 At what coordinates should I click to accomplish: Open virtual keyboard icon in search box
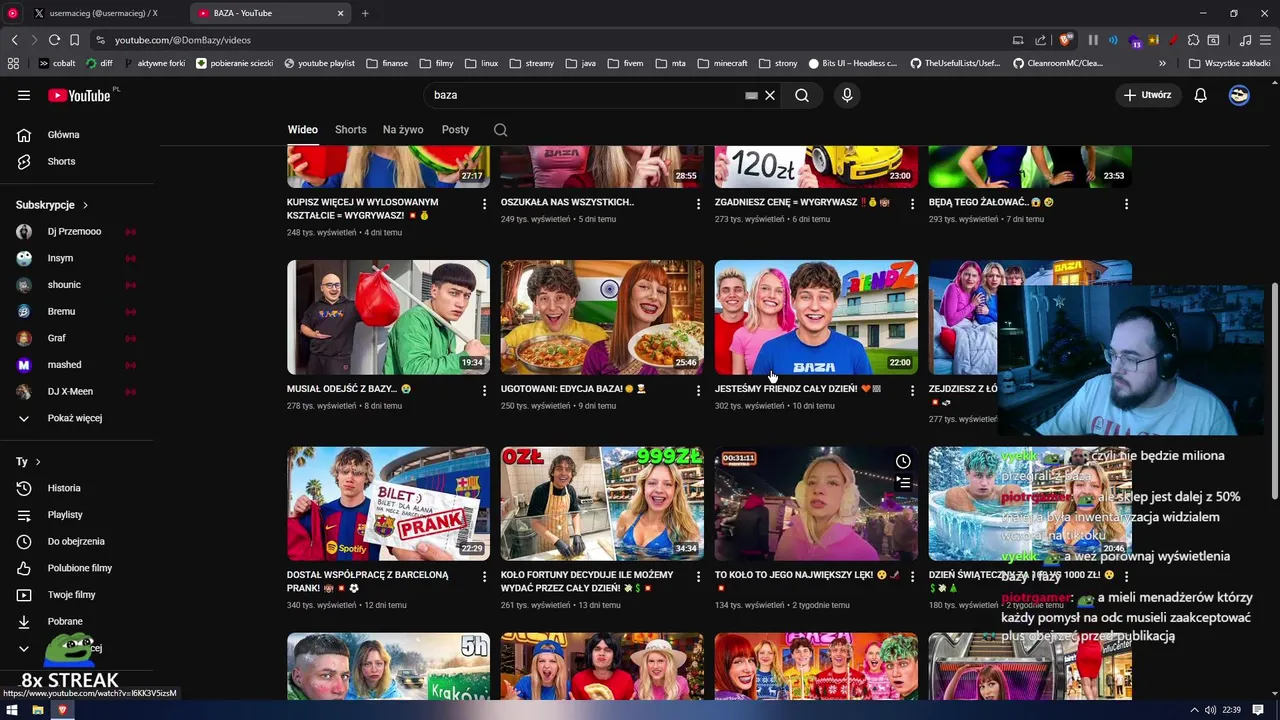(751, 95)
